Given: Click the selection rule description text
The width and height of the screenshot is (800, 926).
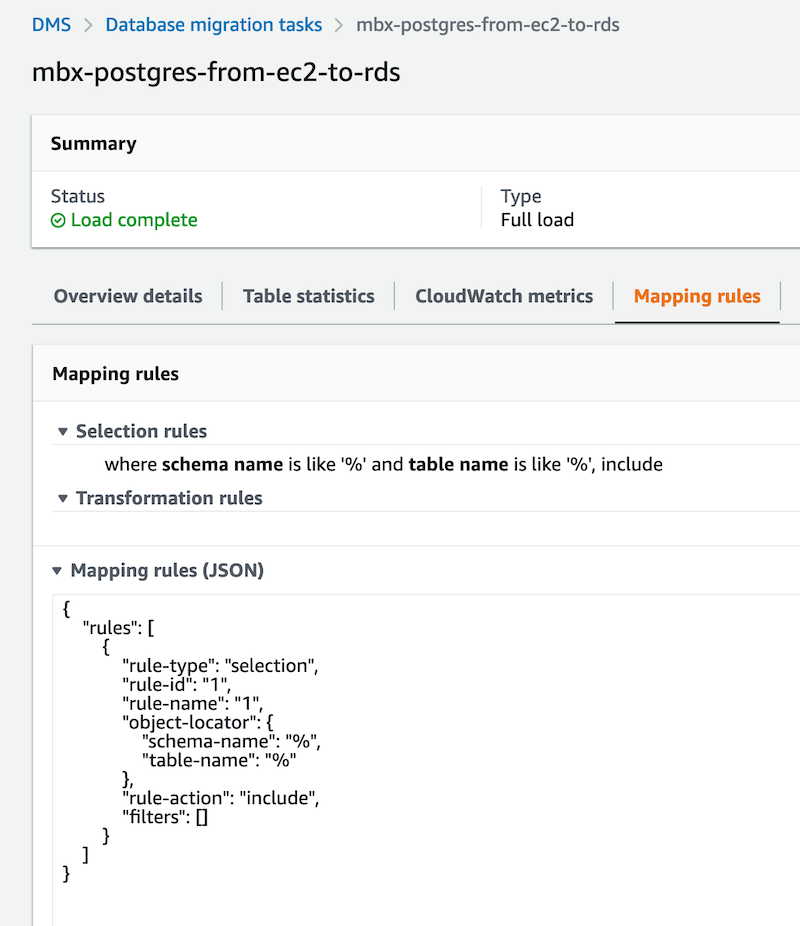Looking at the screenshot, I should 383,464.
